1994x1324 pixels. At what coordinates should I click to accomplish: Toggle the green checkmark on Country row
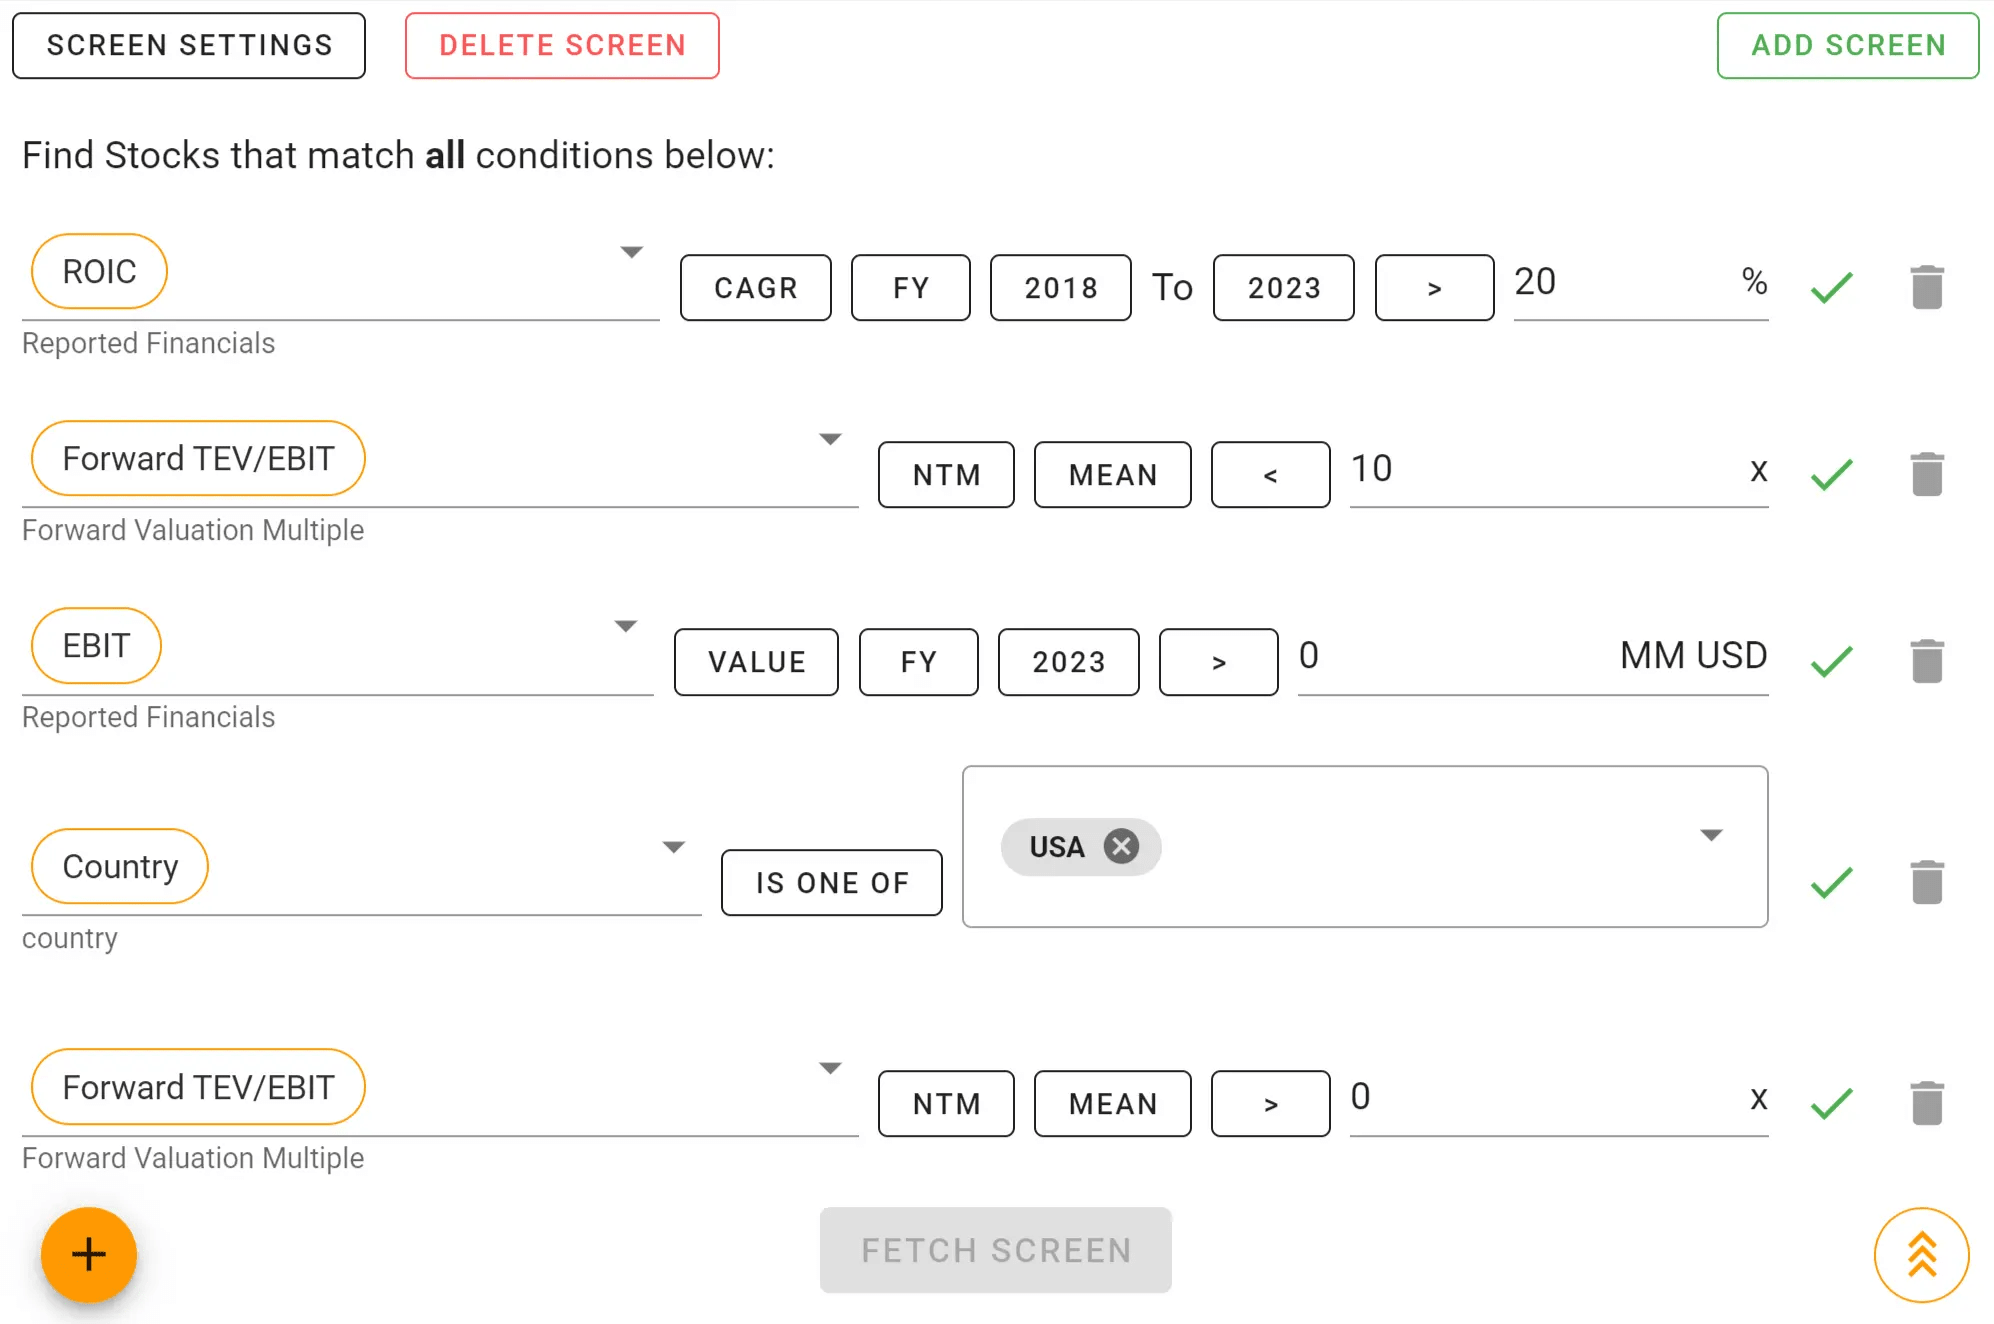[x=1831, y=882]
